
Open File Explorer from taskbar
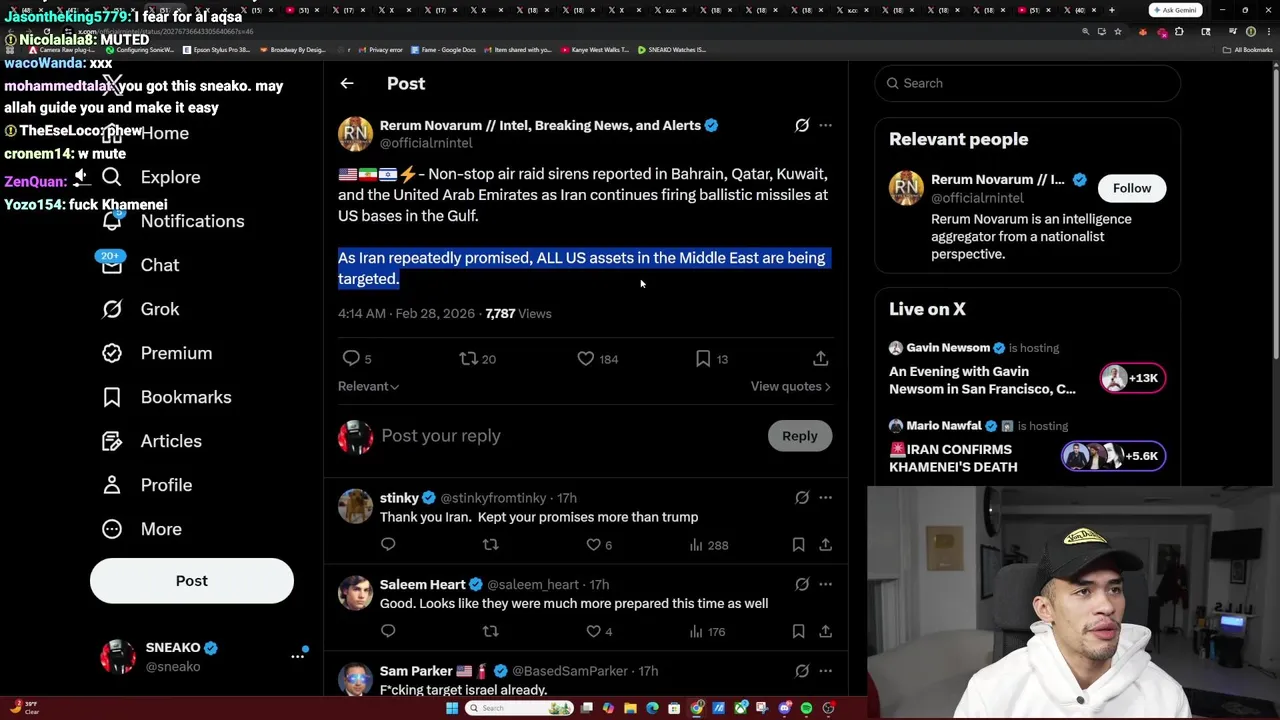(630, 708)
